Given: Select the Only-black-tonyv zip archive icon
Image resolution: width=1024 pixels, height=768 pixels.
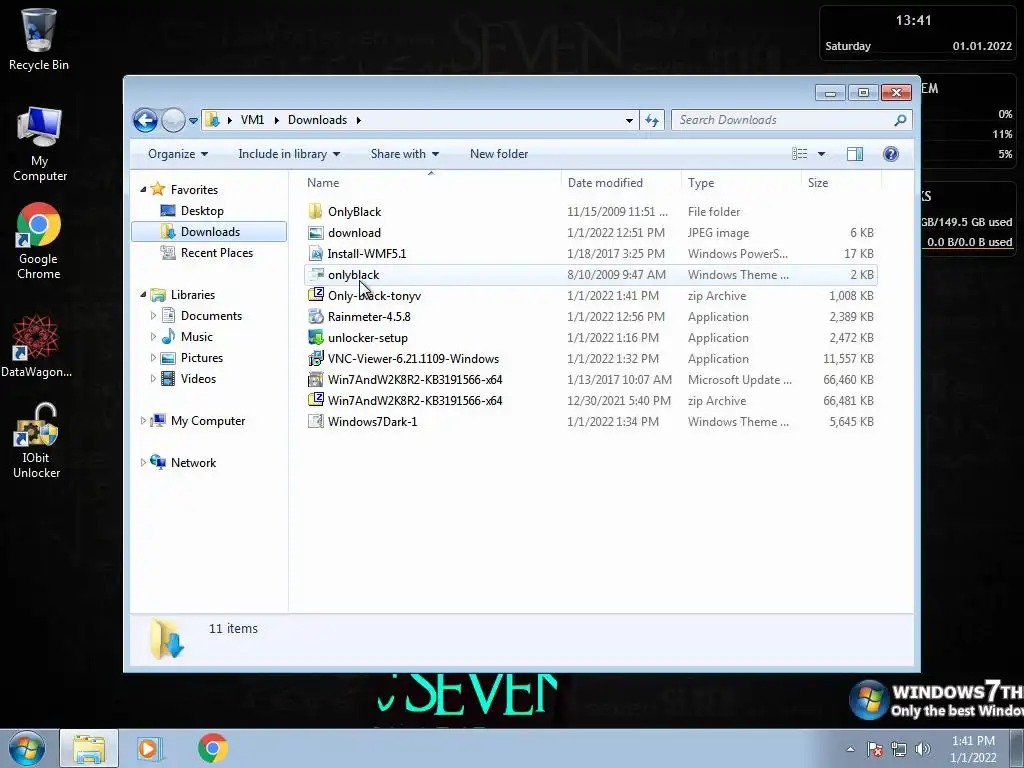Looking at the screenshot, I should [315, 295].
